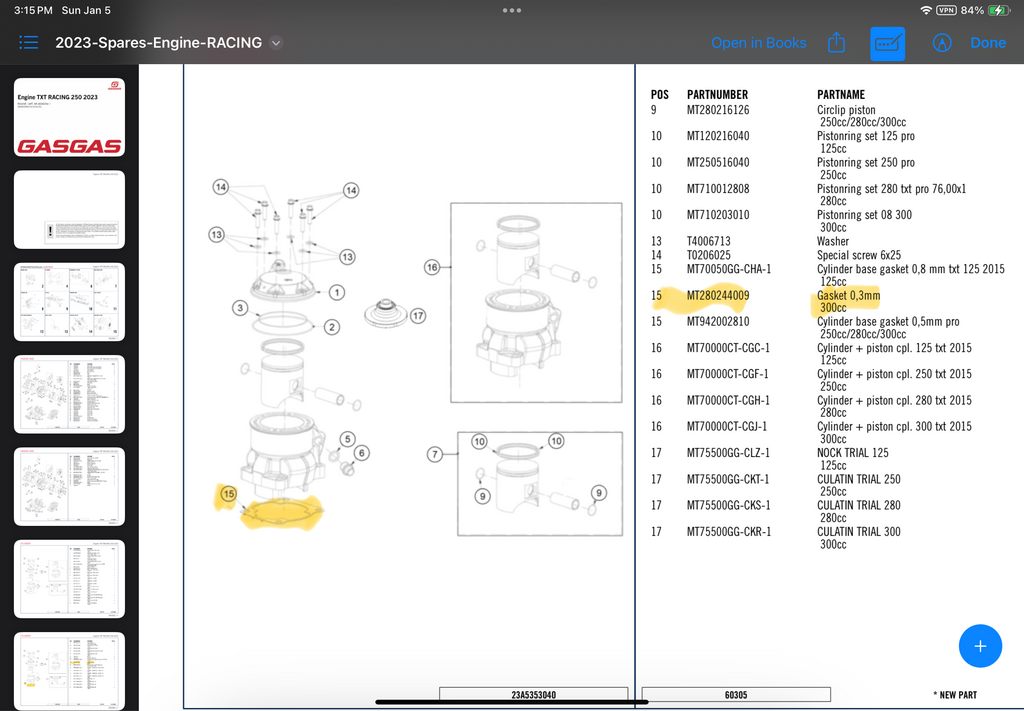Image resolution: width=1024 pixels, height=711 pixels.
Task: Click the Open in Books link
Action: (x=758, y=43)
